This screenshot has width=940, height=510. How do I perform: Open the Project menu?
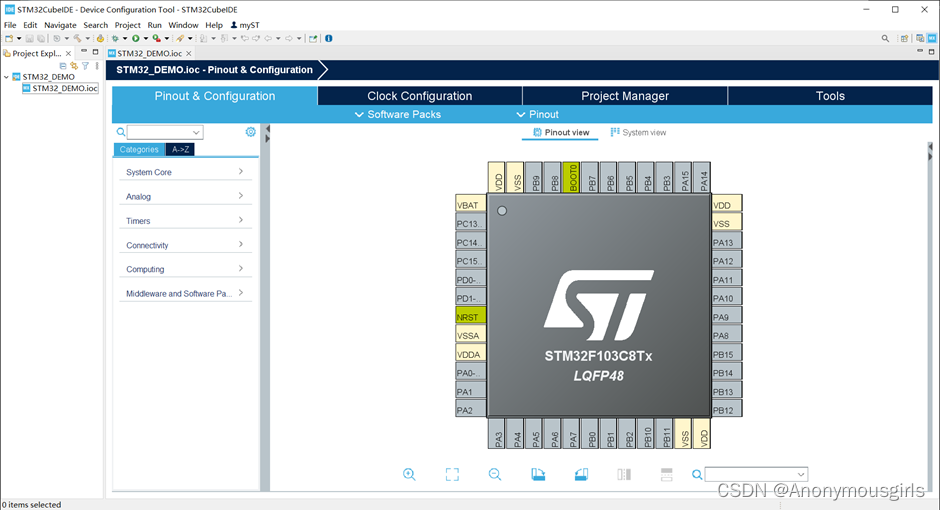[x=128, y=25]
